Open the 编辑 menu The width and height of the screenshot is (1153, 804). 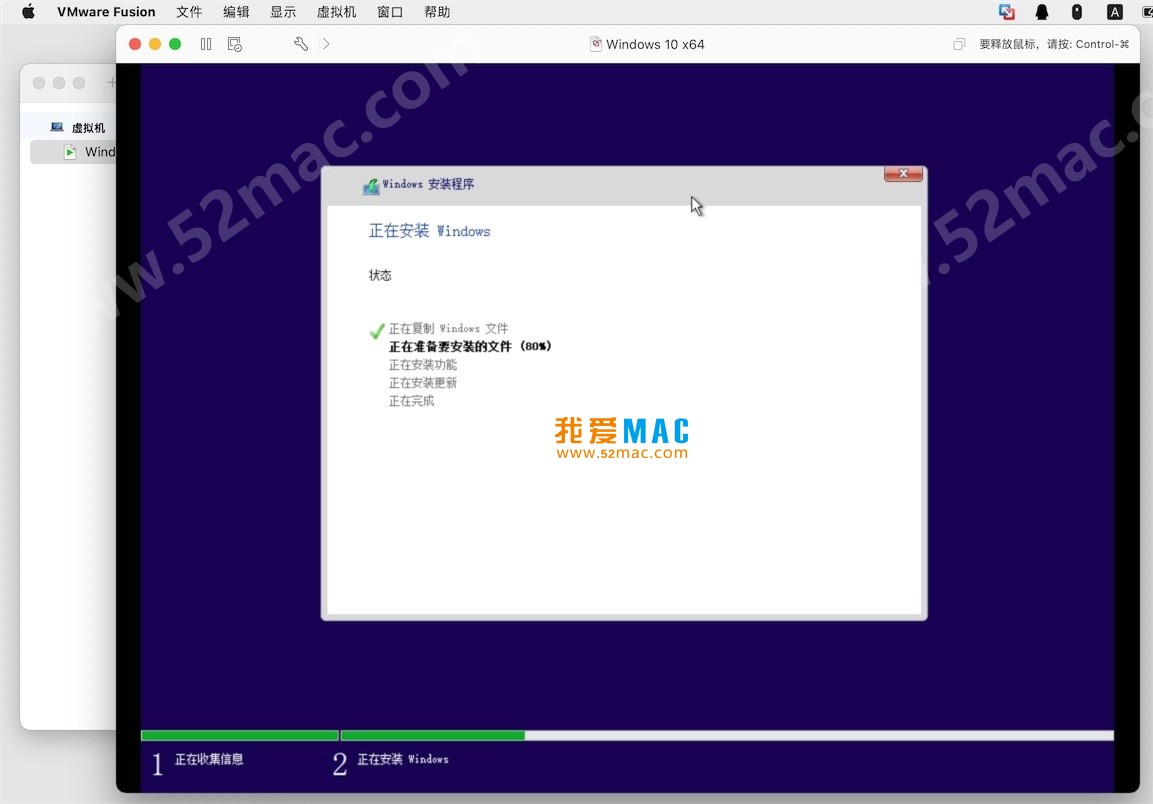pyautogui.click(x=236, y=12)
